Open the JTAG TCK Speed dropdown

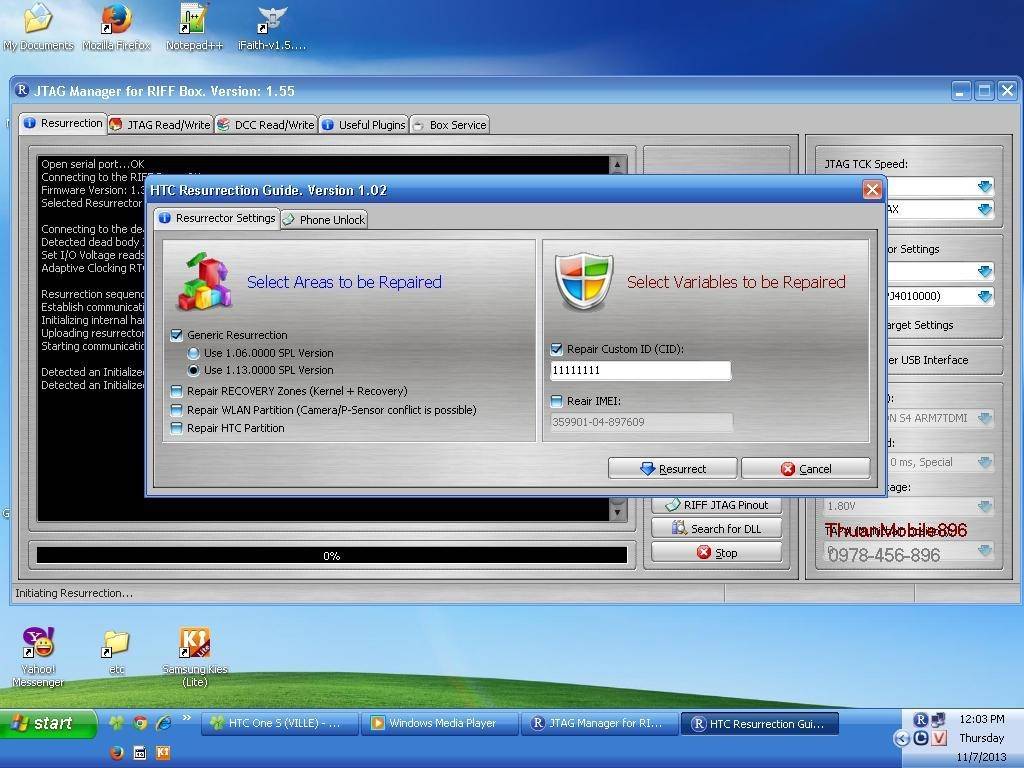pyautogui.click(x=985, y=187)
